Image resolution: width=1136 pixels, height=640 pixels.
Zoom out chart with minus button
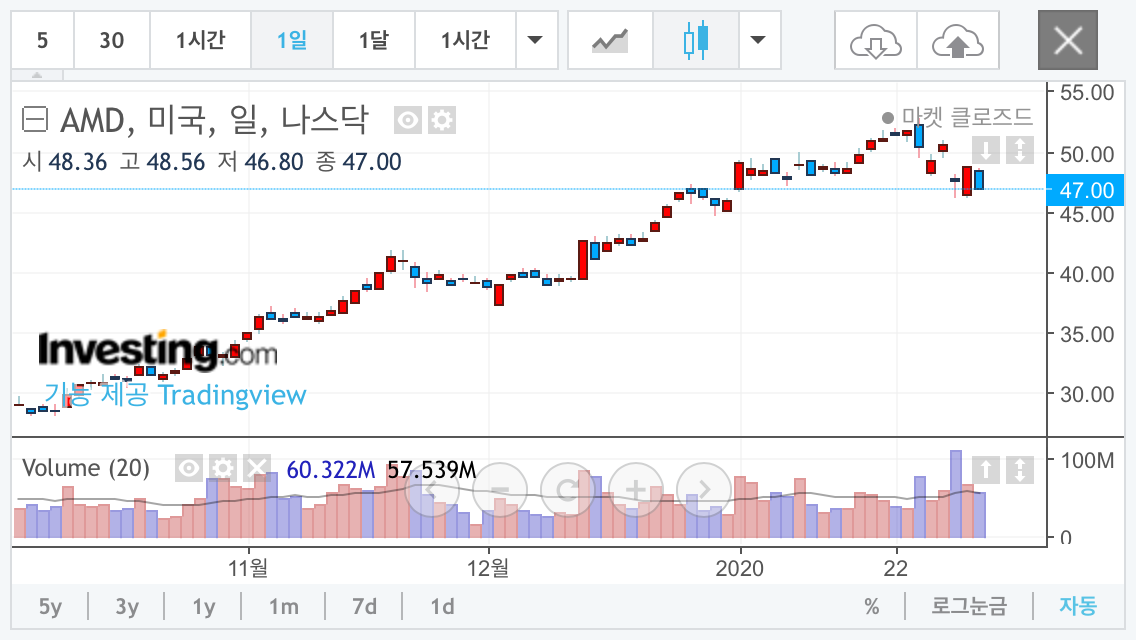[500, 490]
